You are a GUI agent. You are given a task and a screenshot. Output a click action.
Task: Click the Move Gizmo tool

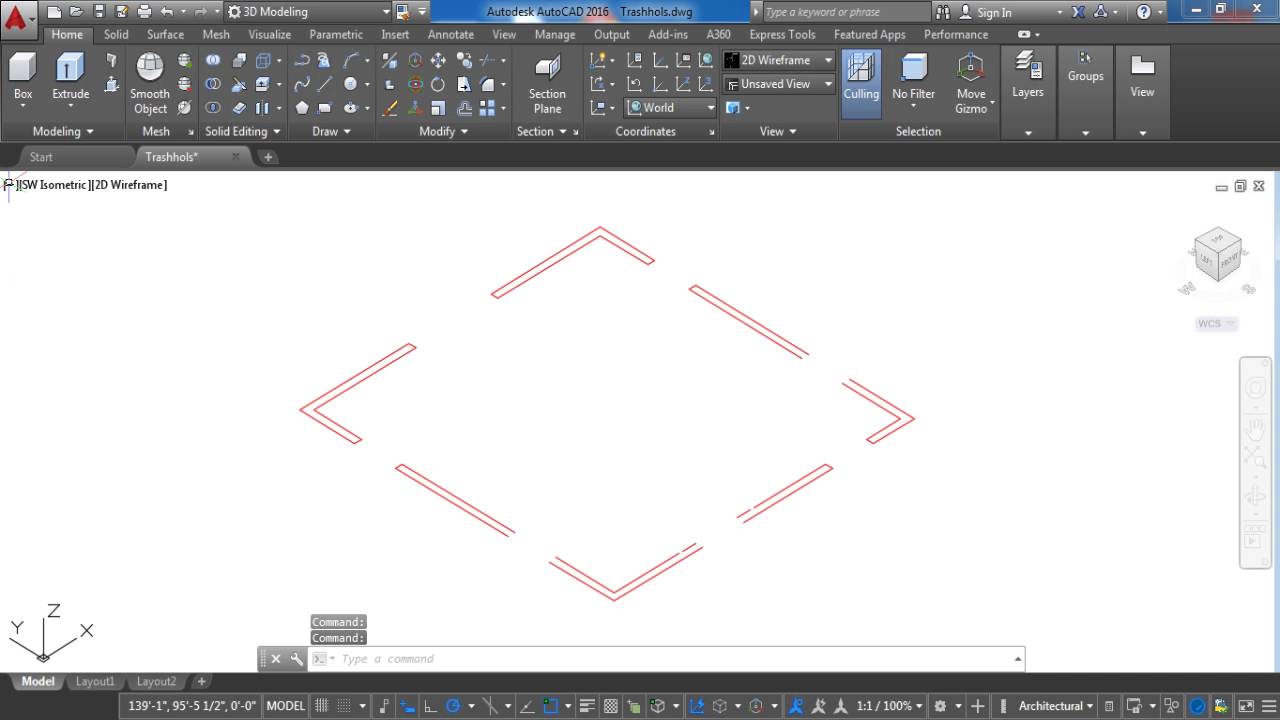click(970, 84)
